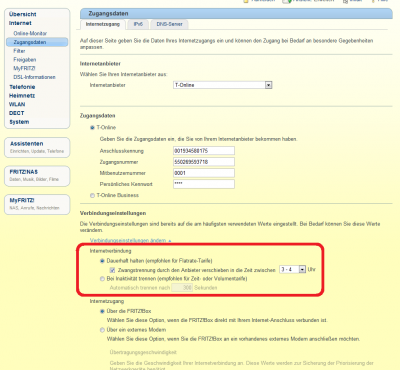400x370 pixels.
Task: Switch to the IPv6 tab
Action: tap(138, 24)
